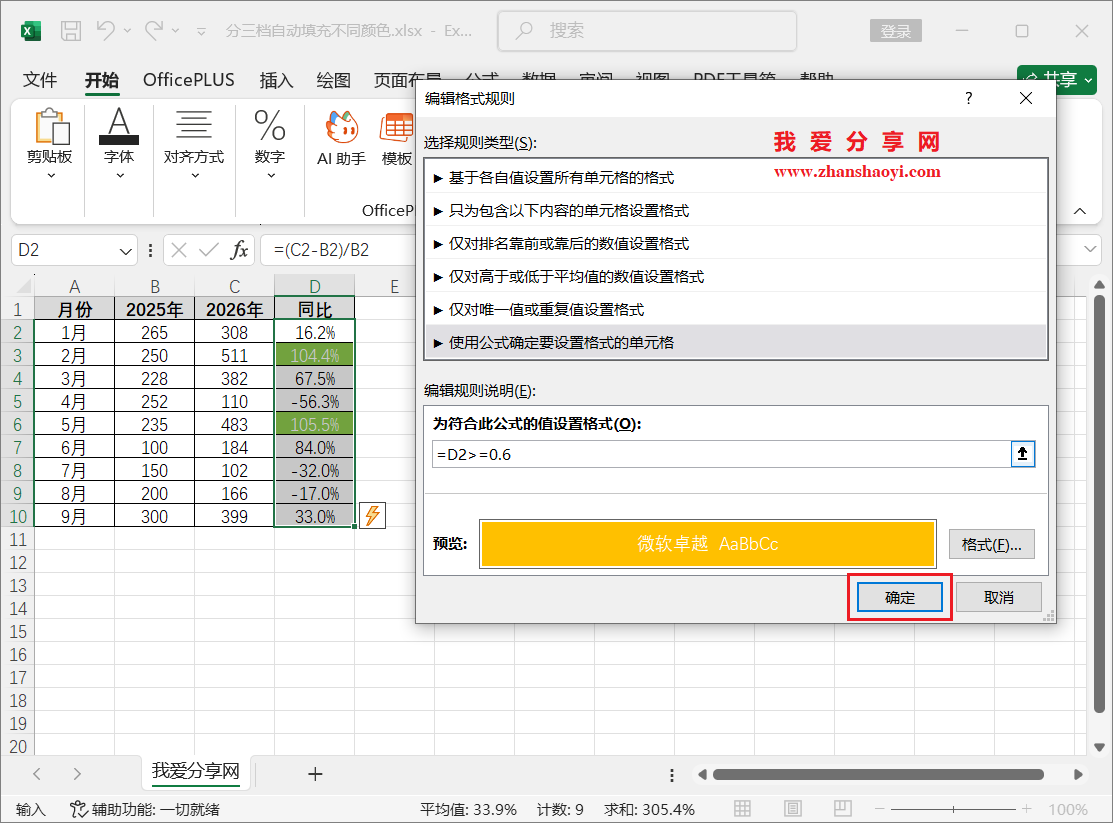
Task: Select the 开始 ribbon tab
Action: click(x=102, y=80)
